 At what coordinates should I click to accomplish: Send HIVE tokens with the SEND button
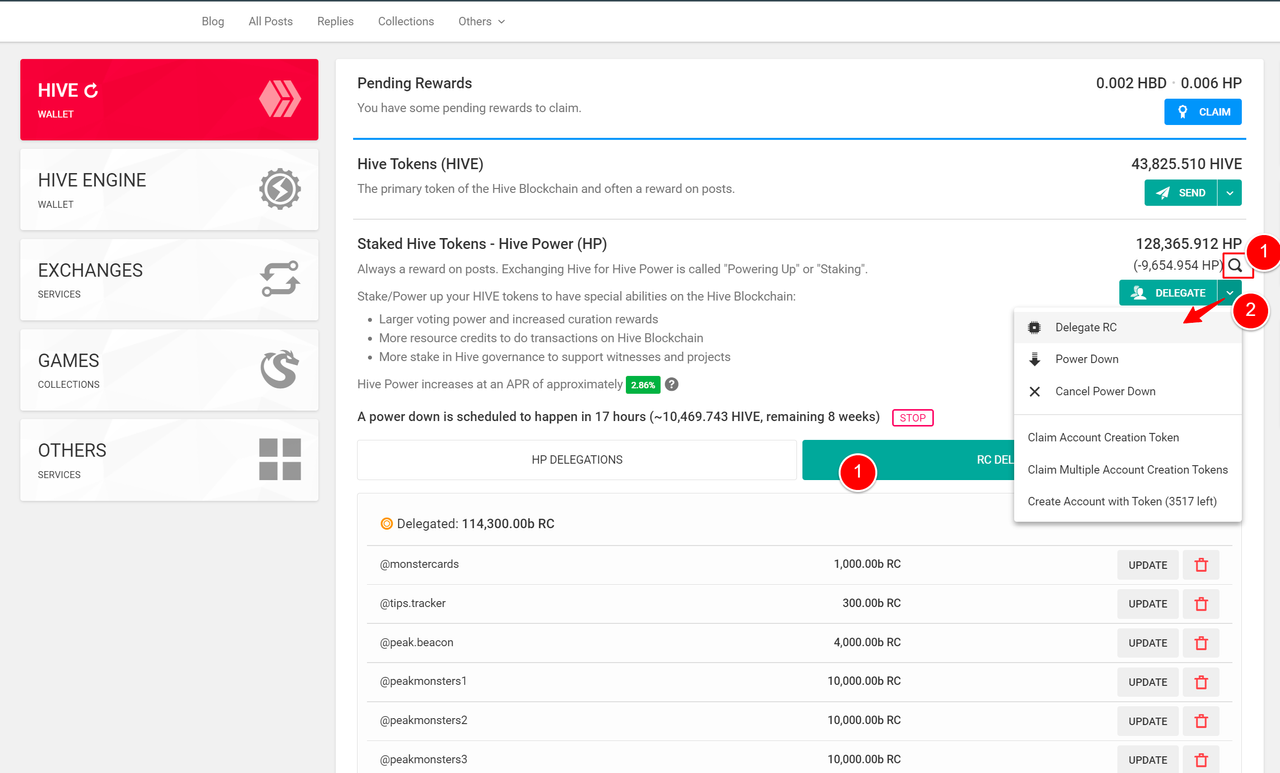(x=1181, y=193)
